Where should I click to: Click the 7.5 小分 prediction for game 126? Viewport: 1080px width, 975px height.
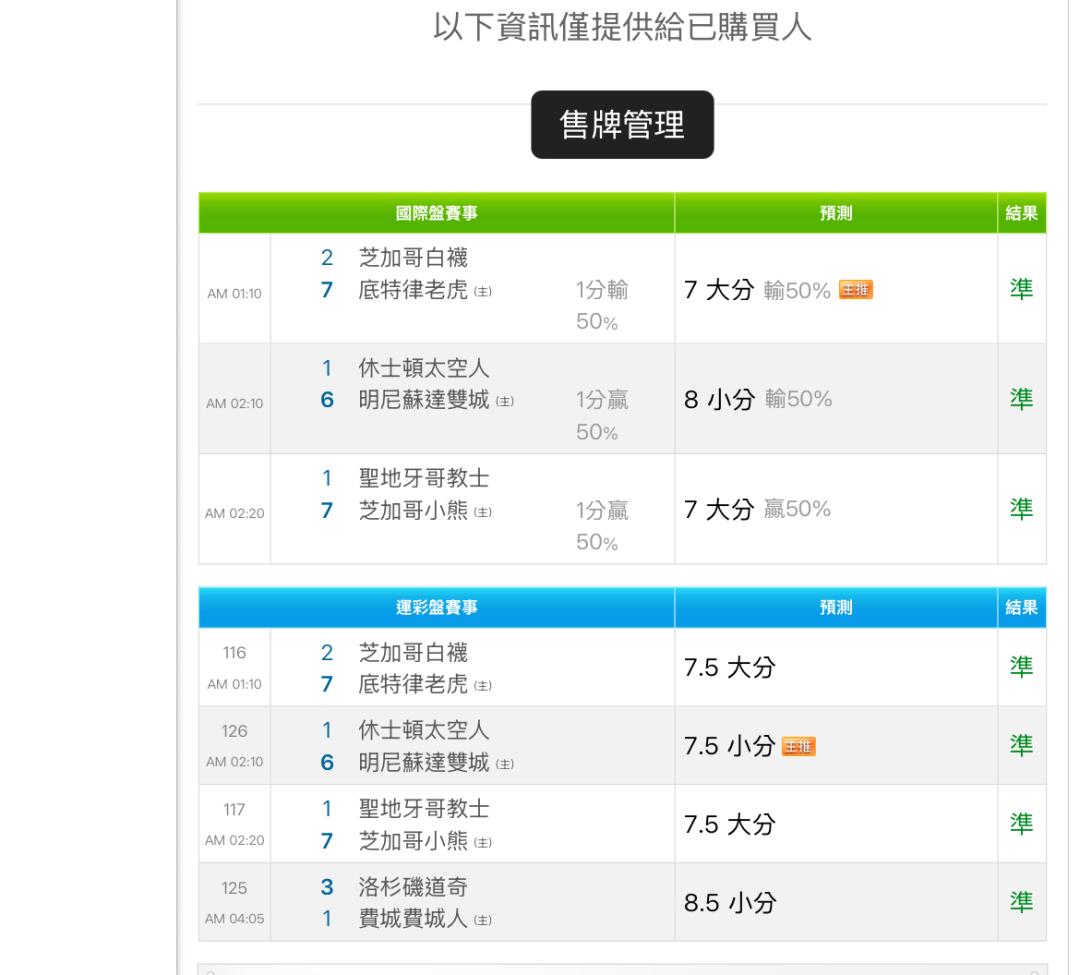coord(729,746)
